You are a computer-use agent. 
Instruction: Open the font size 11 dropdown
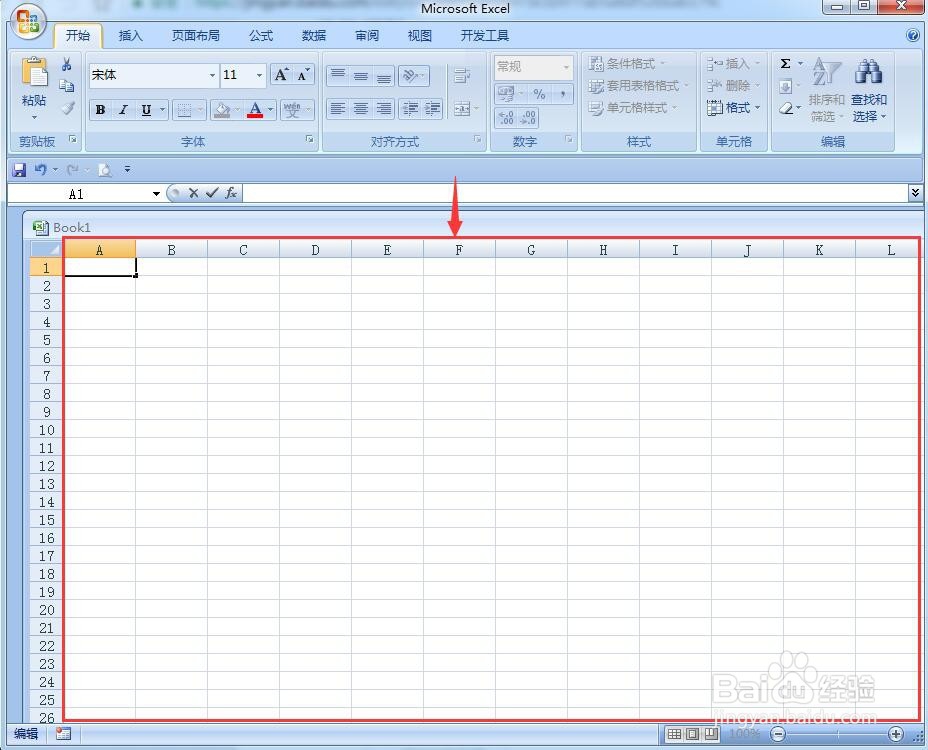[x=259, y=75]
